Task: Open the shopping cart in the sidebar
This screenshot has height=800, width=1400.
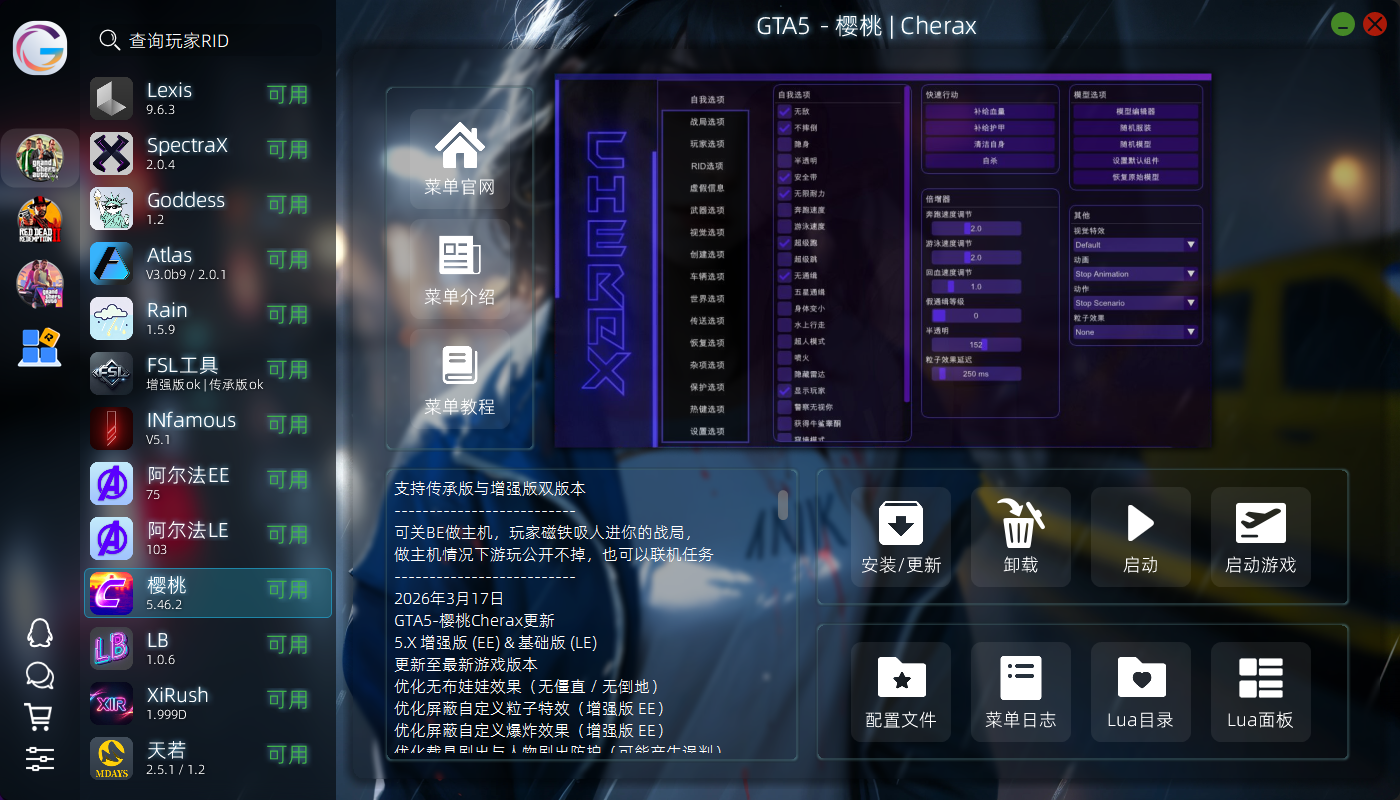Action: 39,716
